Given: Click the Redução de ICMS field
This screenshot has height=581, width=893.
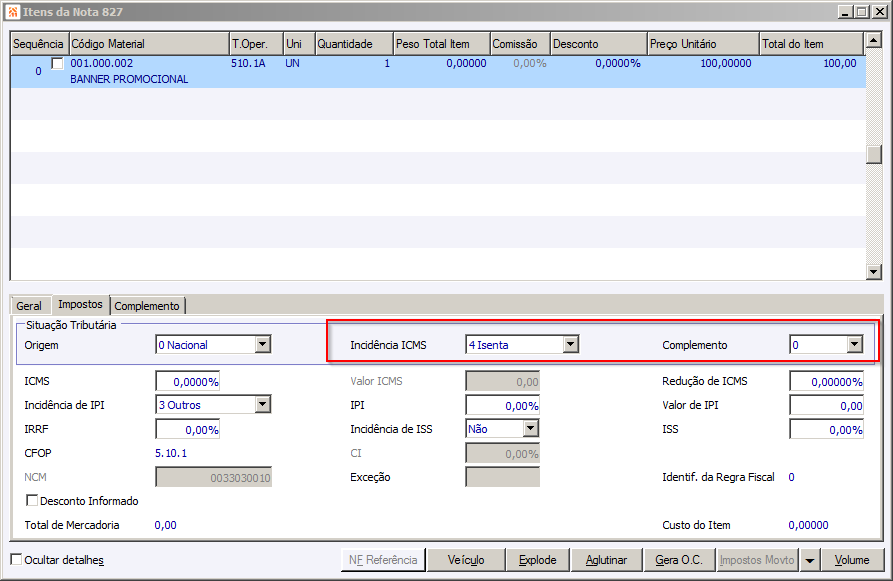Looking at the screenshot, I should [x=826, y=382].
